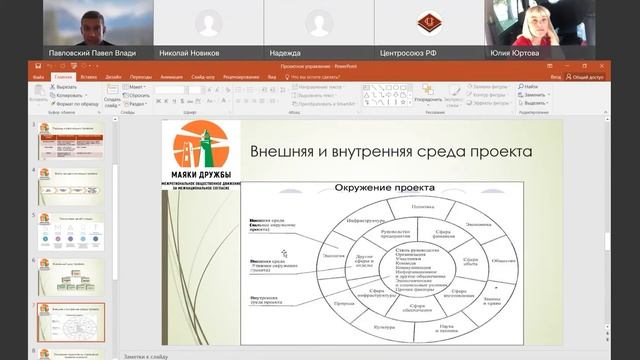Click the Общий доступ share button
The height and width of the screenshot is (360, 640).
(x=584, y=77)
